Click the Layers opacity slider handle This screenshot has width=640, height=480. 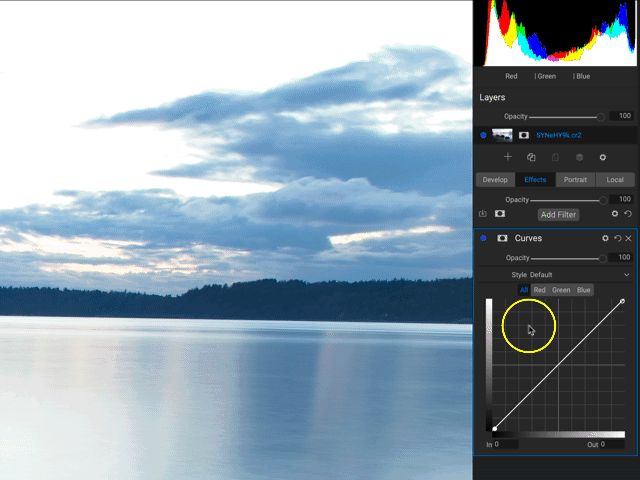pos(600,116)
